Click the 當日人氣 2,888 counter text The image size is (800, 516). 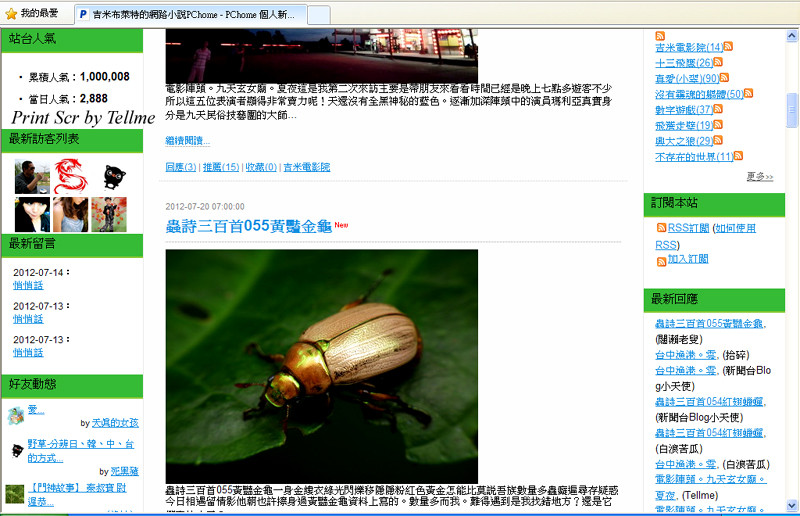coord(68,99)
